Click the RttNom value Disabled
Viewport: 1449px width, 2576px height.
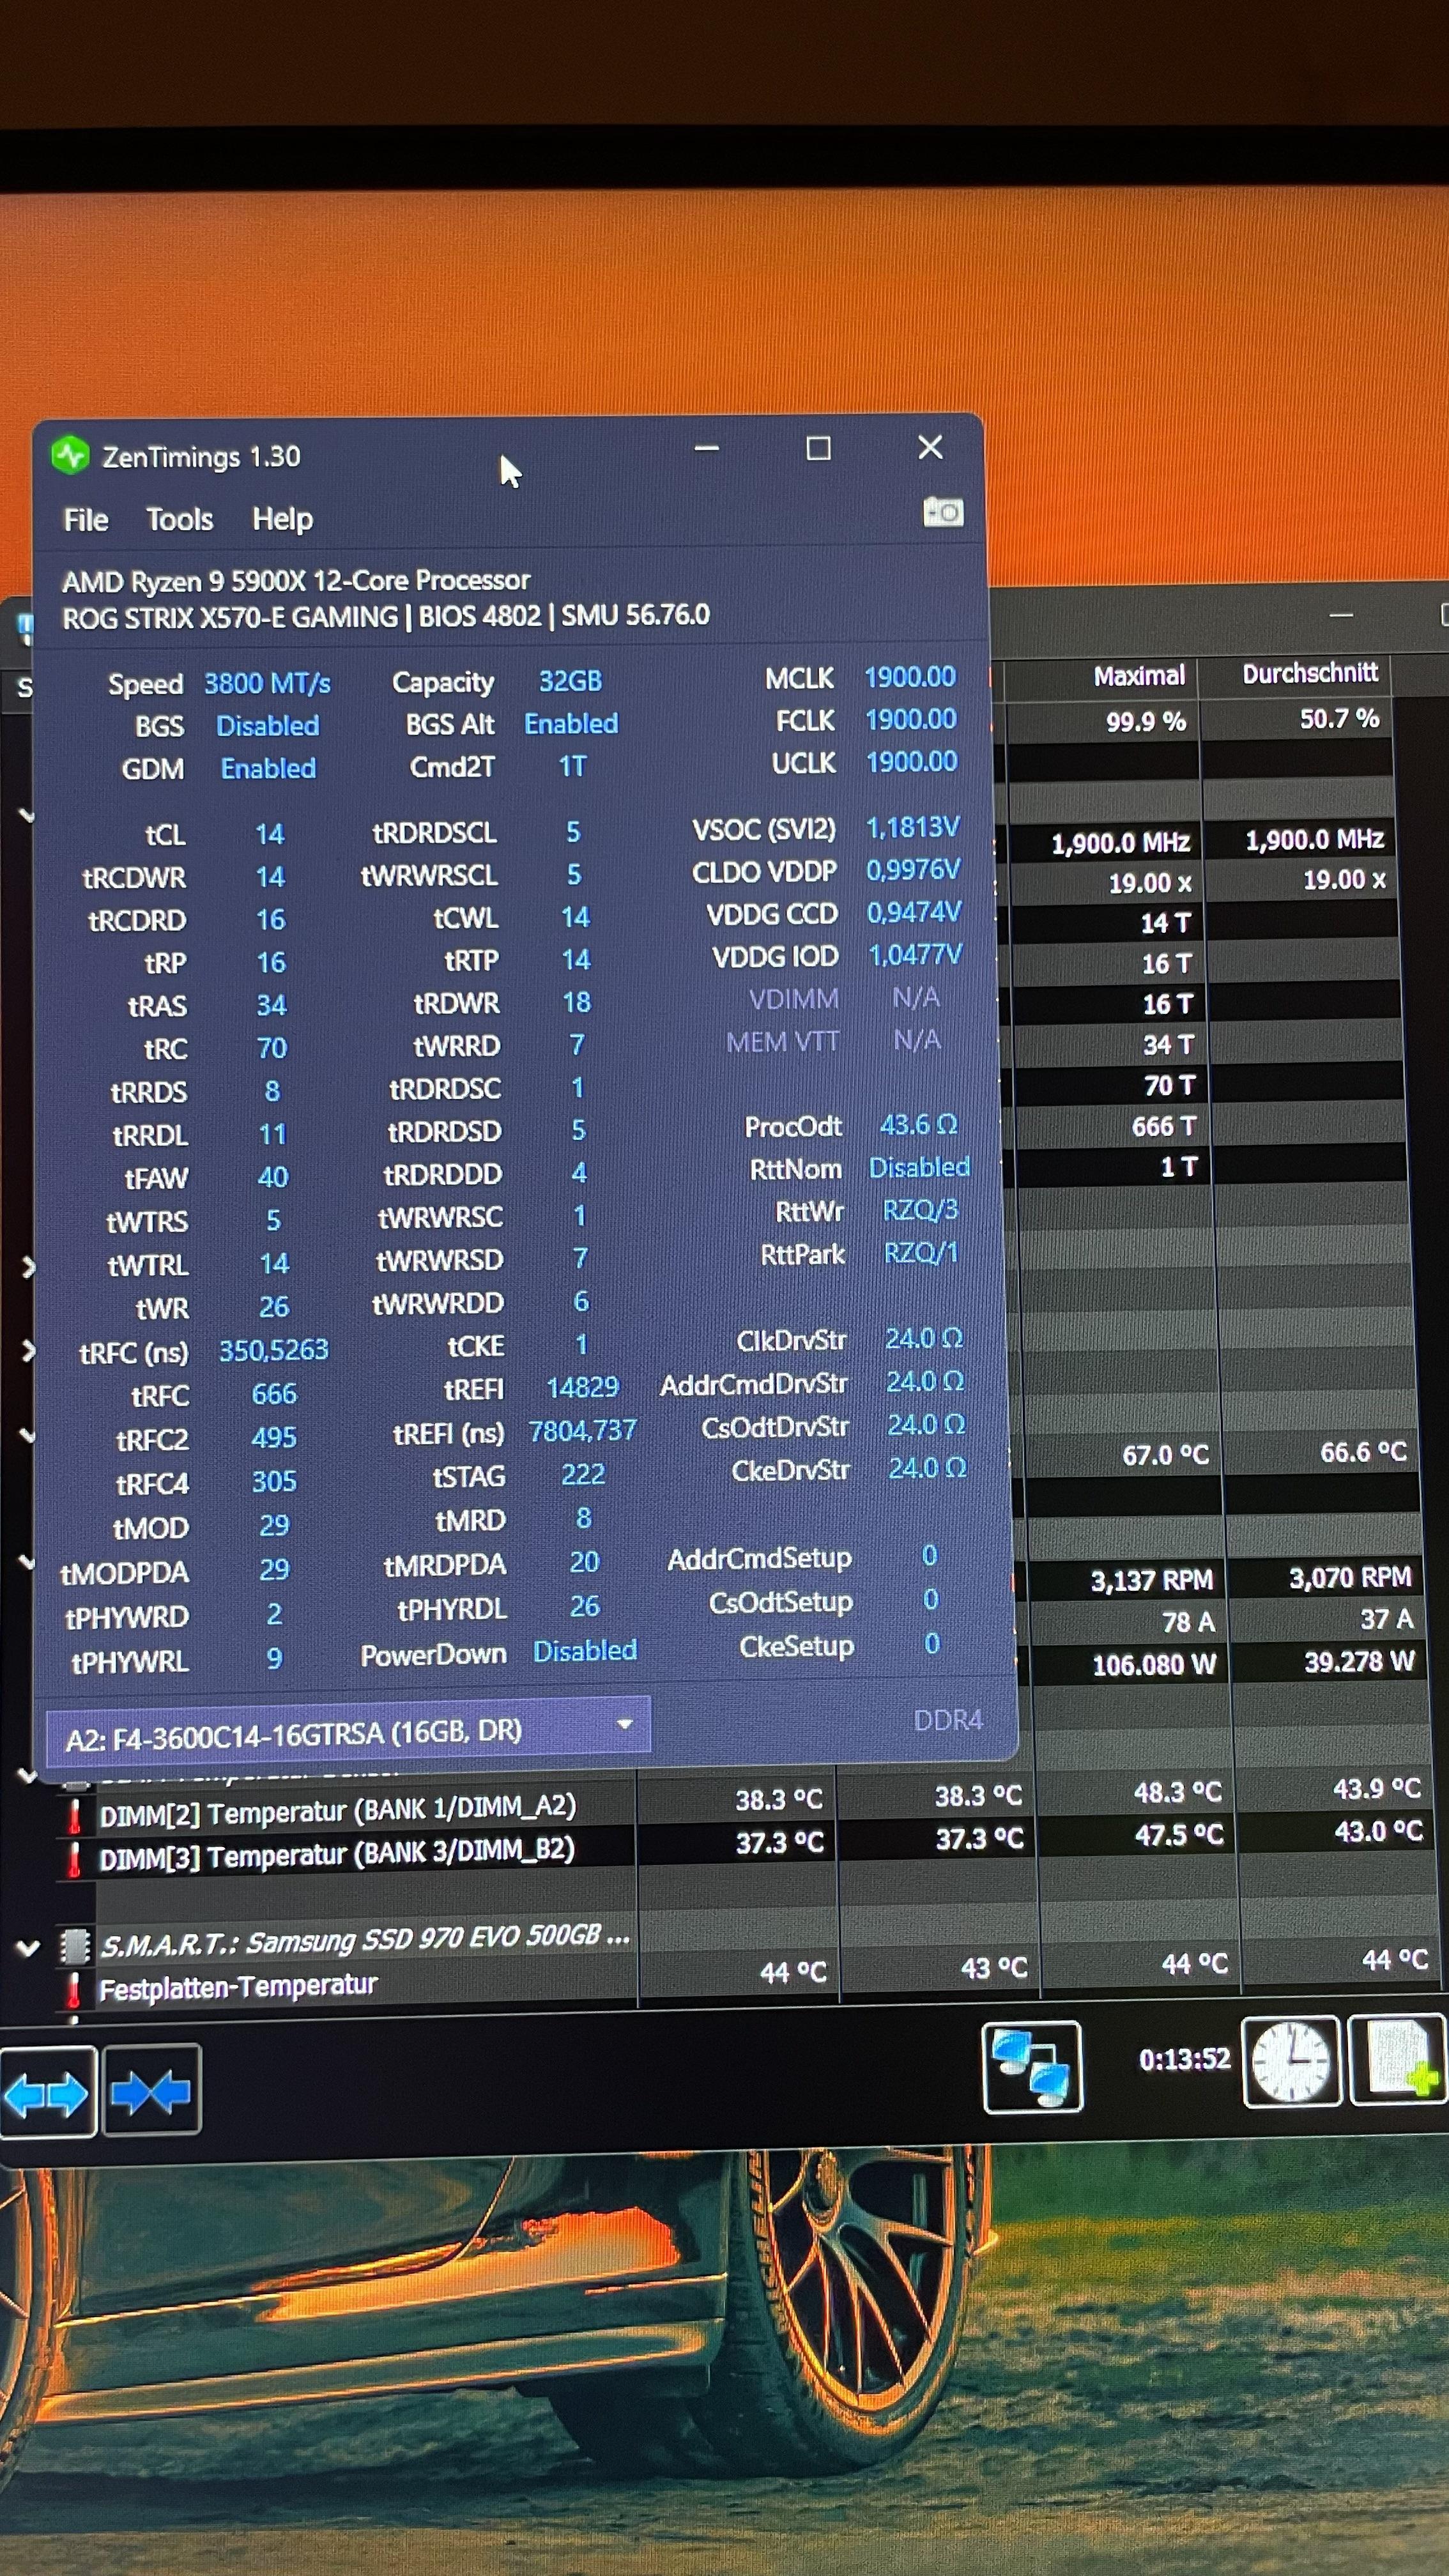click(x=919, y=1167)
